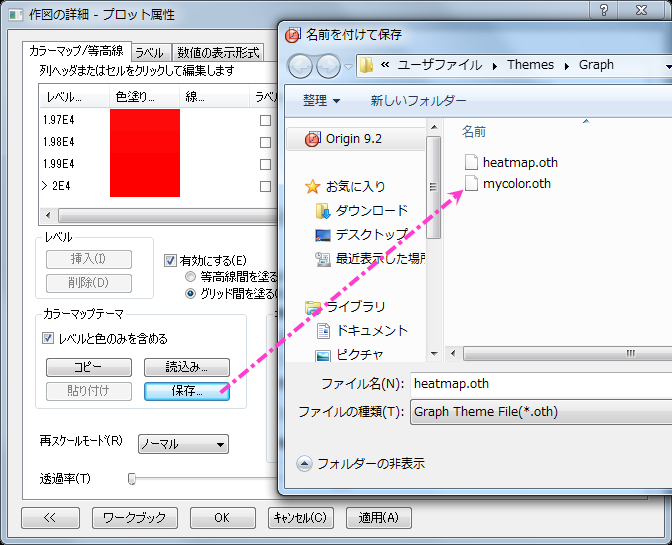This screenshot has height=545, width=672.
Task: Switch to the ラベル tab
Action: 149,53
